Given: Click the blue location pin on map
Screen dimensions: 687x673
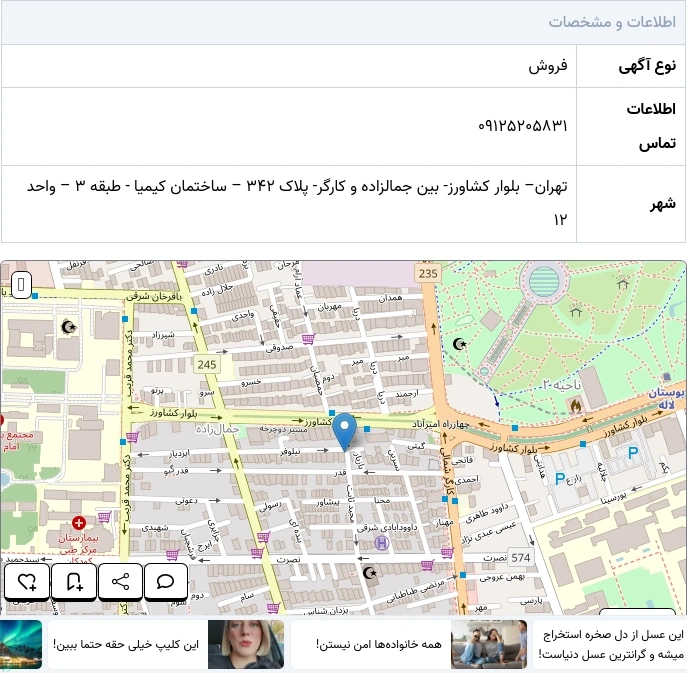Looking at the screenshot, I should pyautogui.click(x=345, y=432).
